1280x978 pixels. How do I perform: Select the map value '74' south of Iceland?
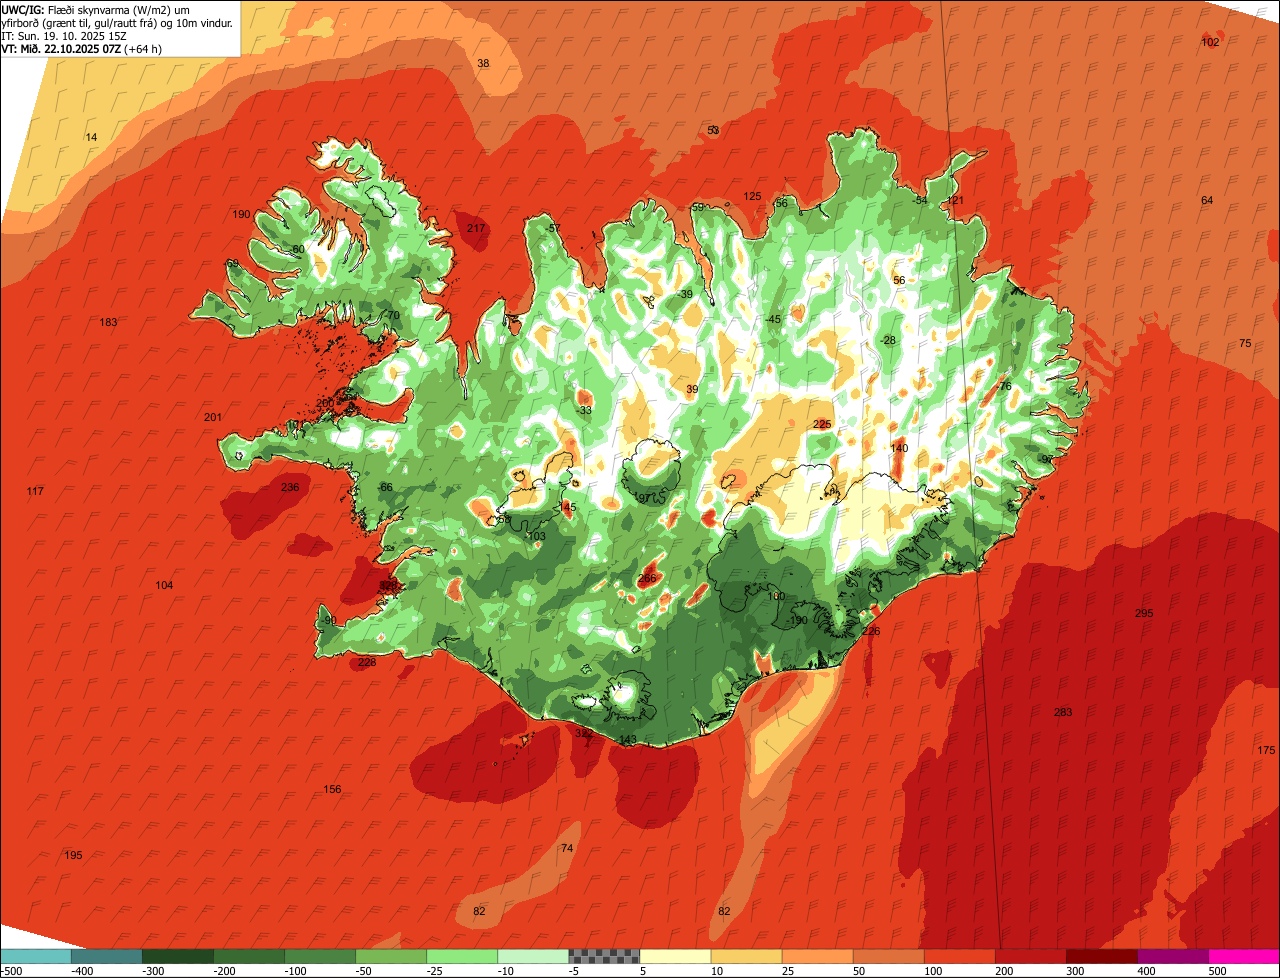pos(567,848)
